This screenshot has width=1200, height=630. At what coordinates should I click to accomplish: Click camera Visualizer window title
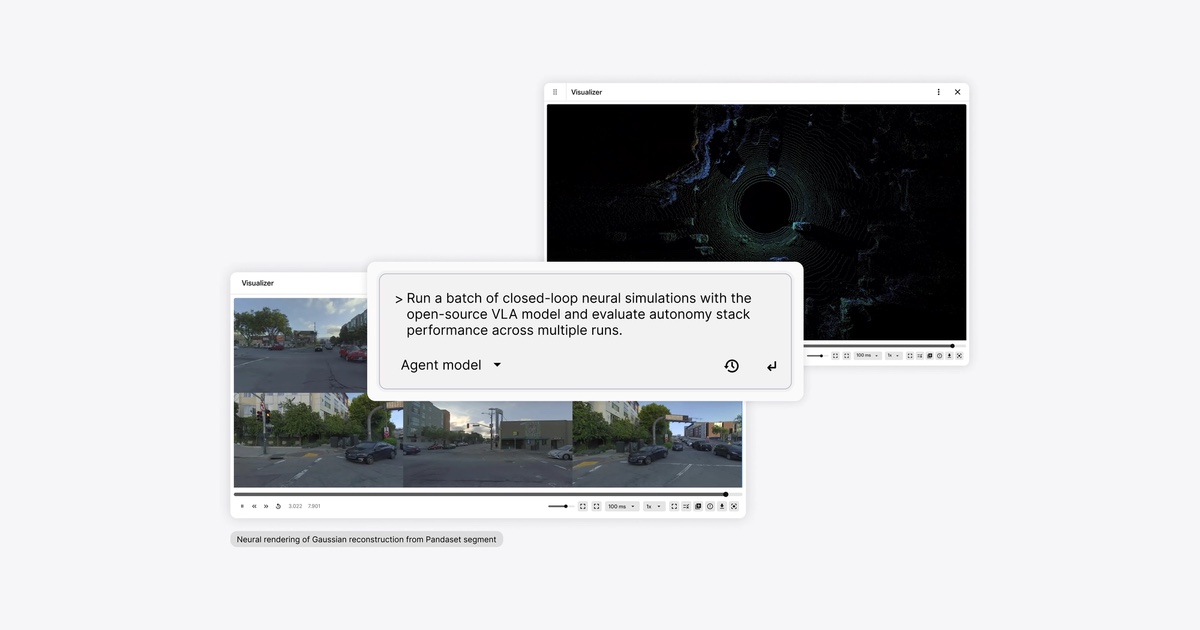(x=257, y=283)
